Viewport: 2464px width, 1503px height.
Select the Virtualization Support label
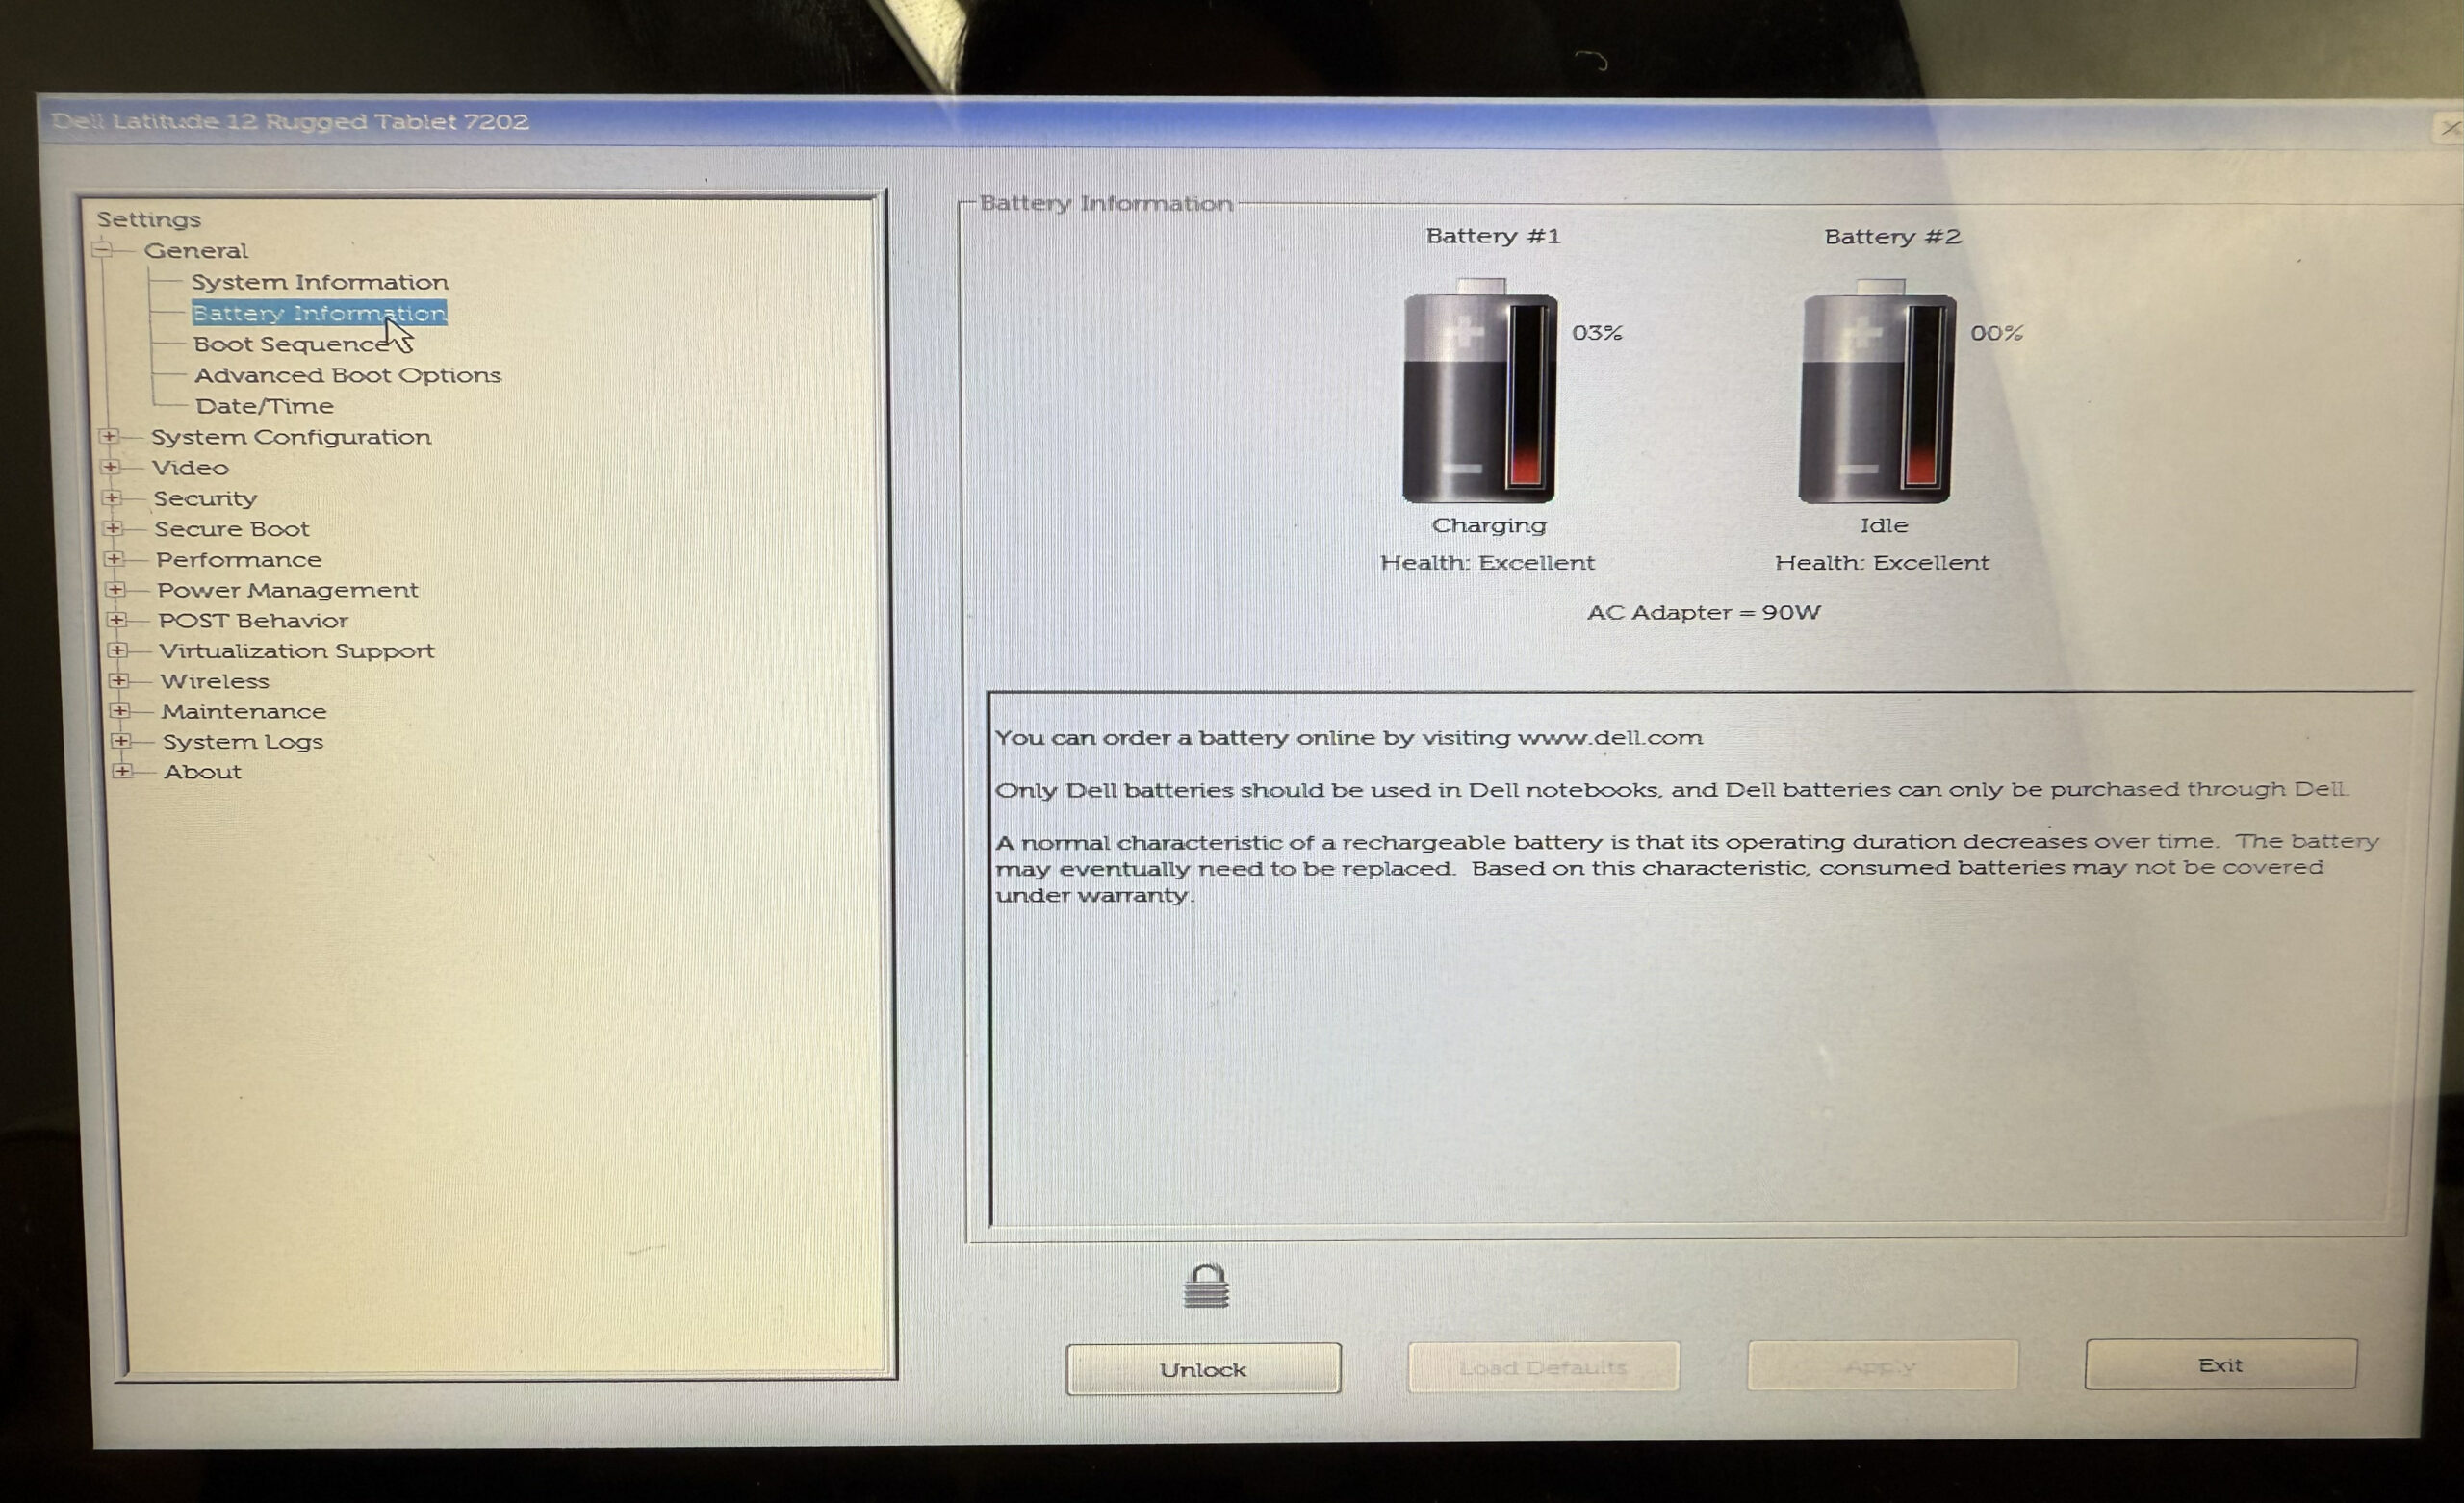pyautogui.click(x=297, y=650)
